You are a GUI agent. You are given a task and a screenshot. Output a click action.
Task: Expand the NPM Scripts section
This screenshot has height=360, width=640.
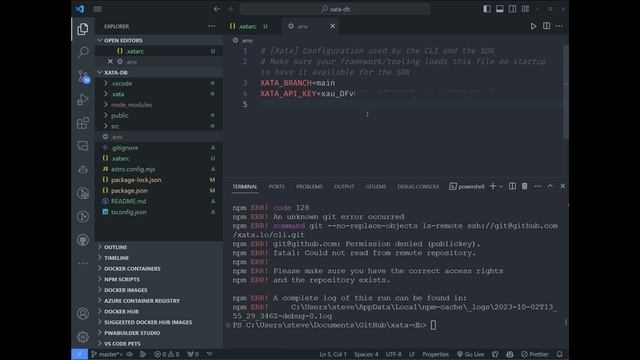100,279
